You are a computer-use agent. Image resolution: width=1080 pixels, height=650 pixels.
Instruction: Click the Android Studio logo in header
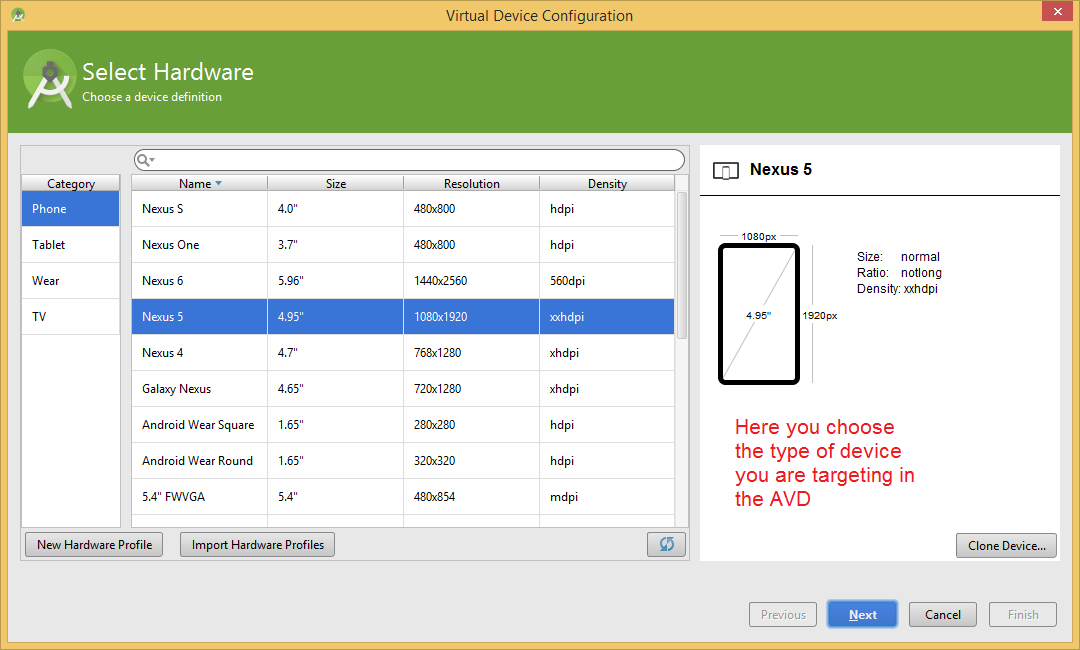[50, 81]
